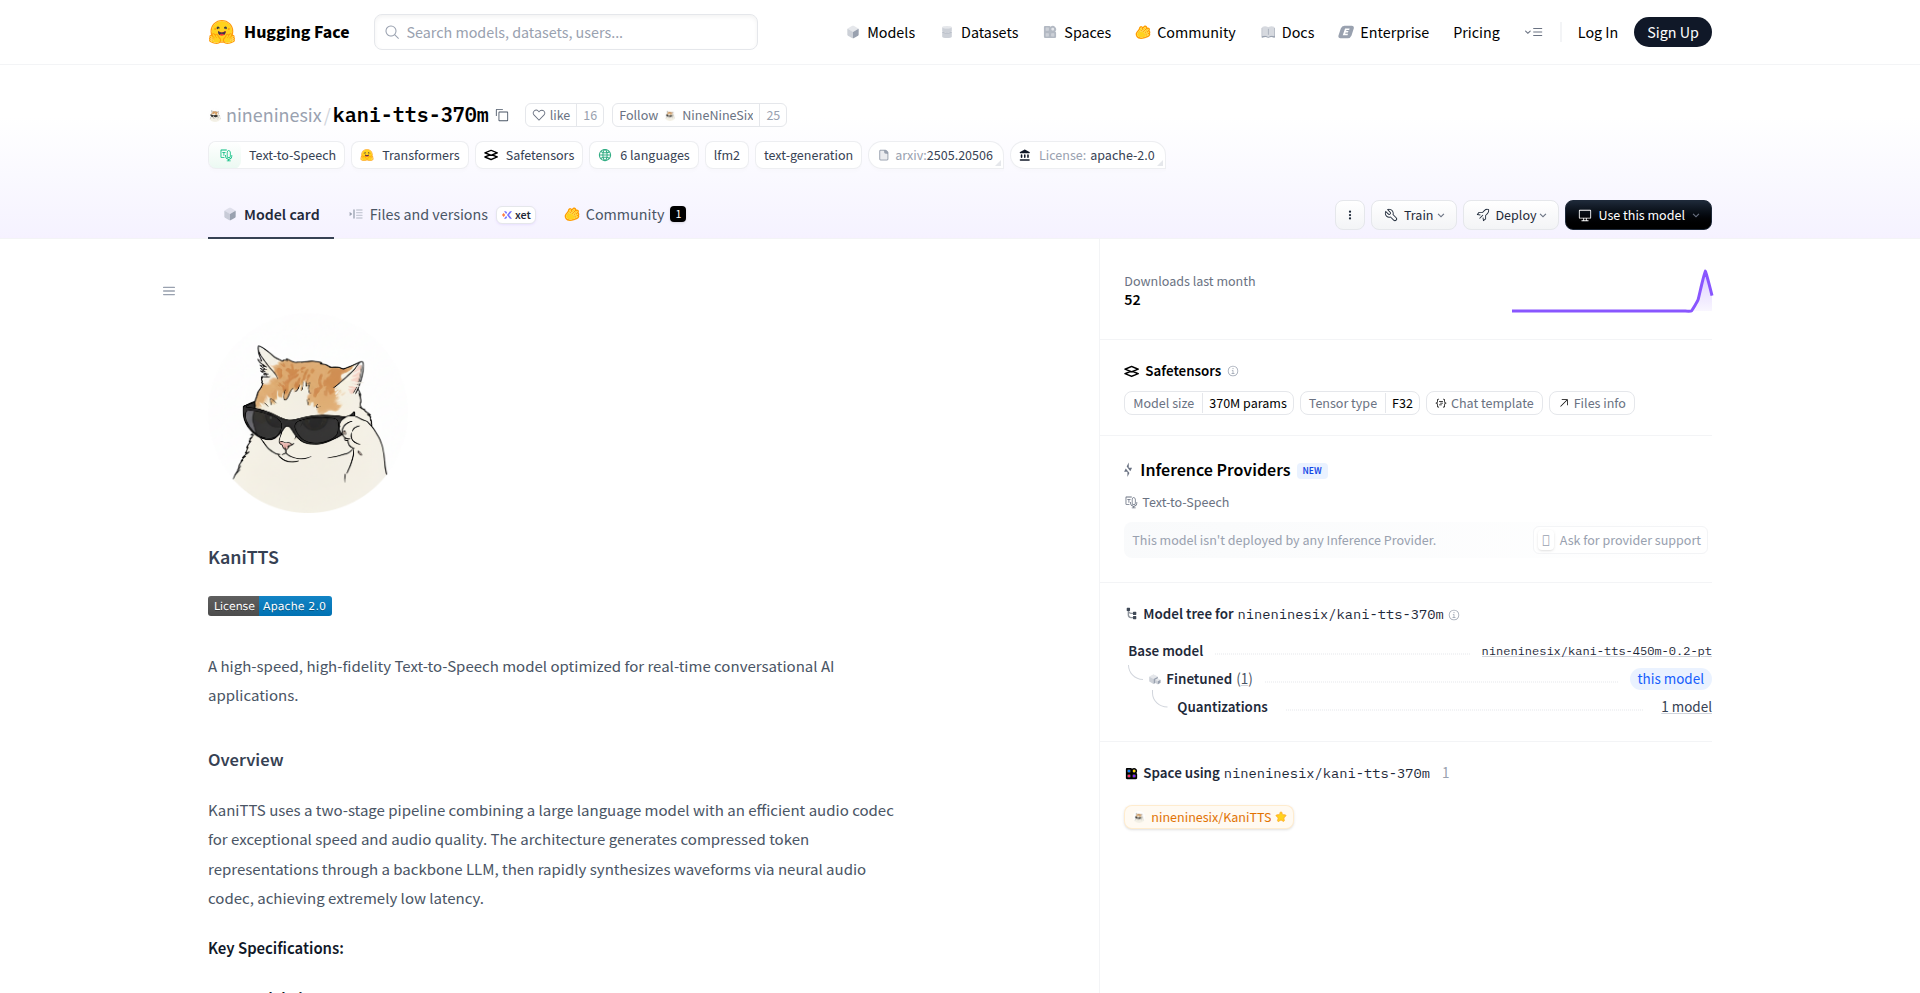
Task: Click the NEW badge beside Inference Providers
Action: point(1312,471)
